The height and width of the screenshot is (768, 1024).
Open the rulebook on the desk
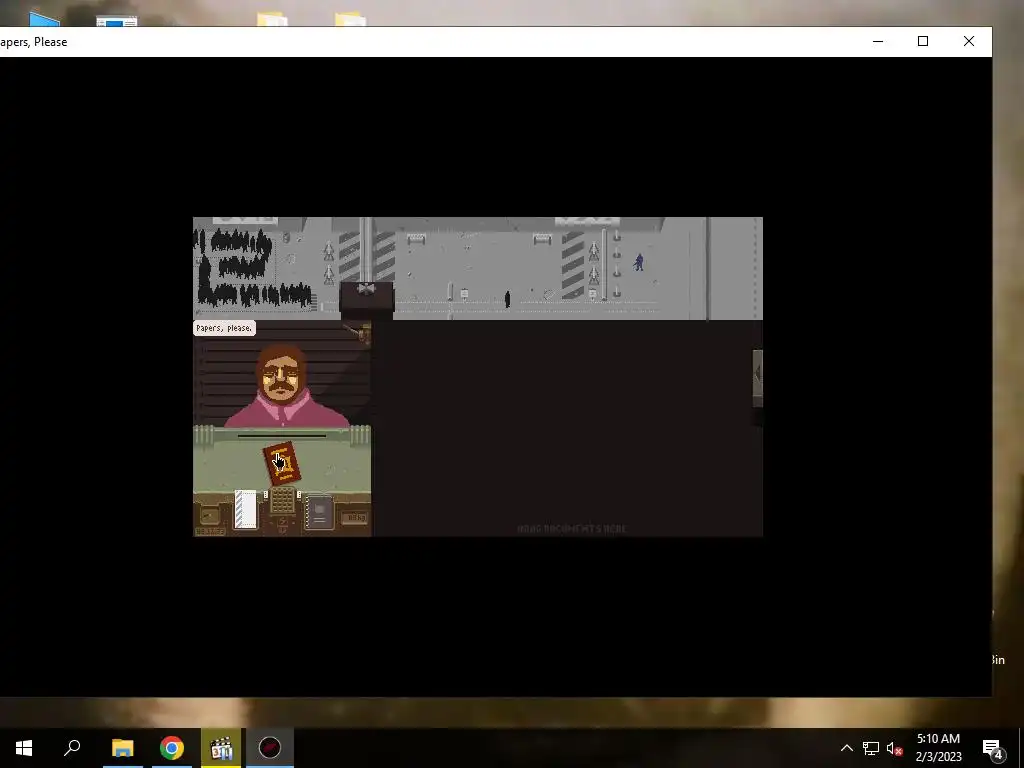[319, 513]
